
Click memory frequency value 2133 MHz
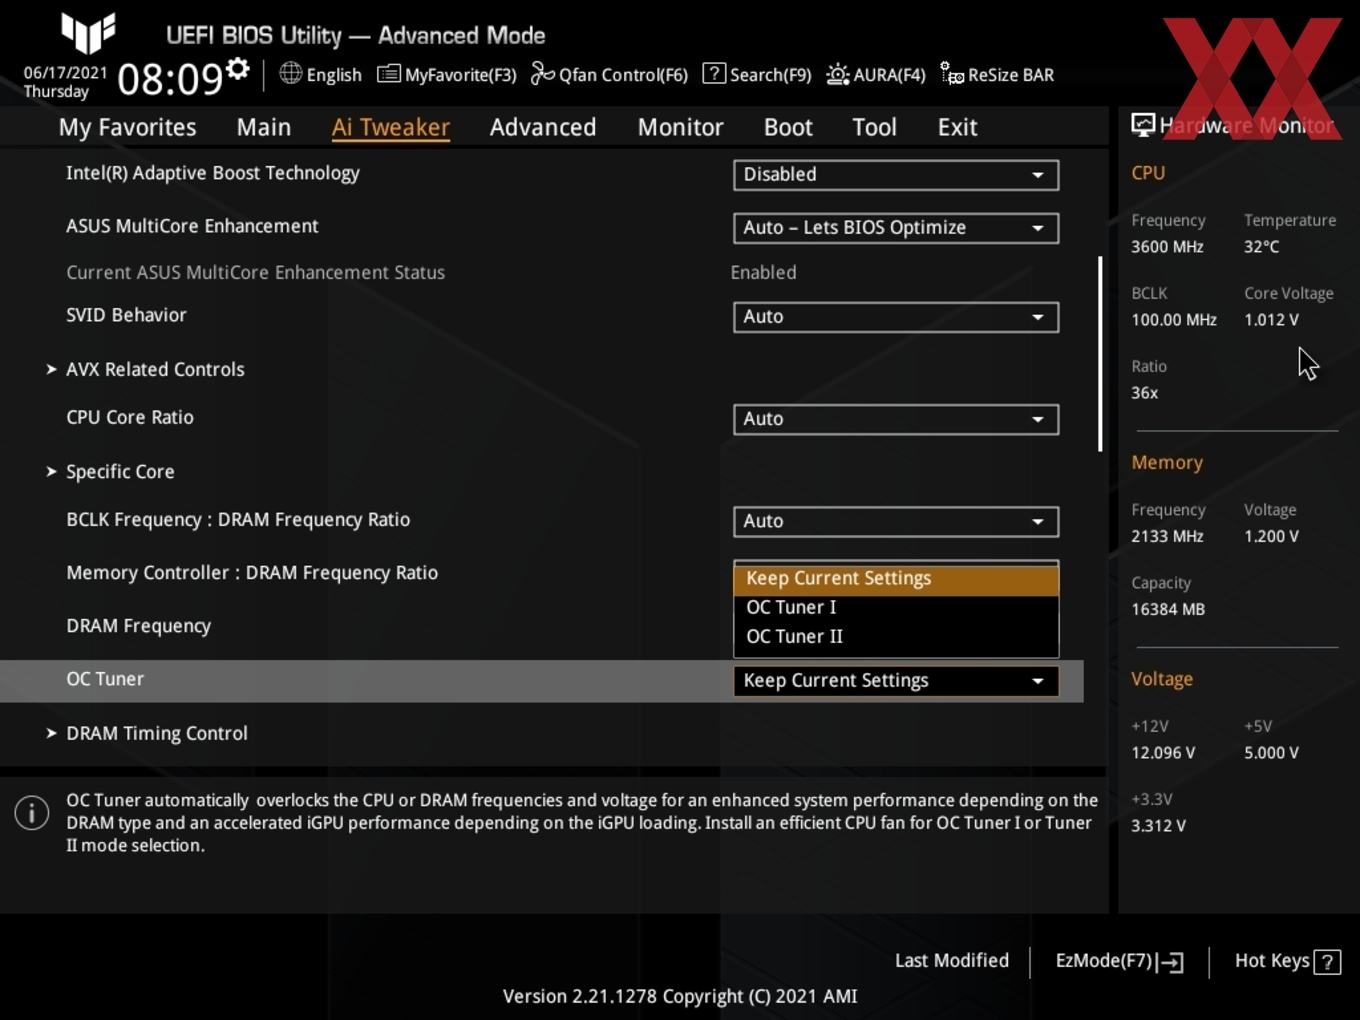coord(1167,536)
